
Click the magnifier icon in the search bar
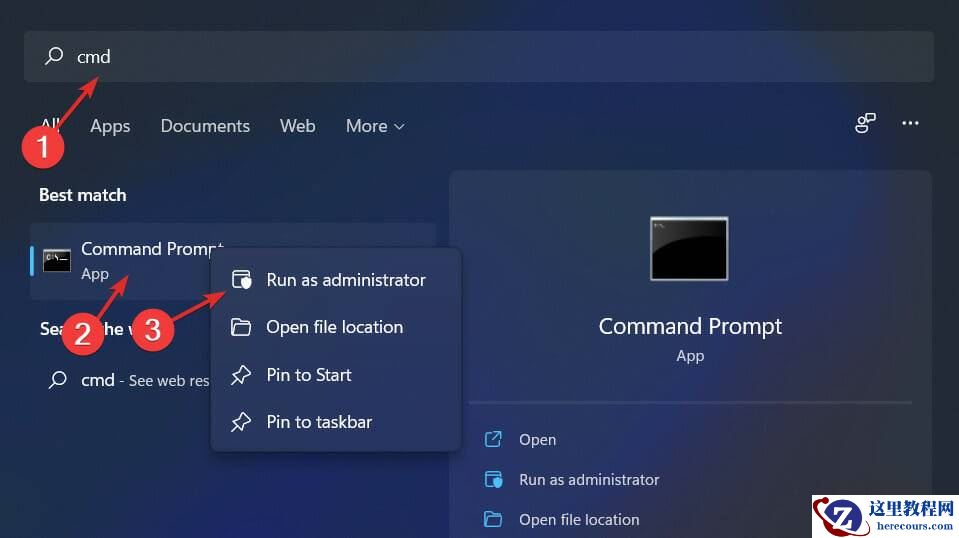[54, 57]
